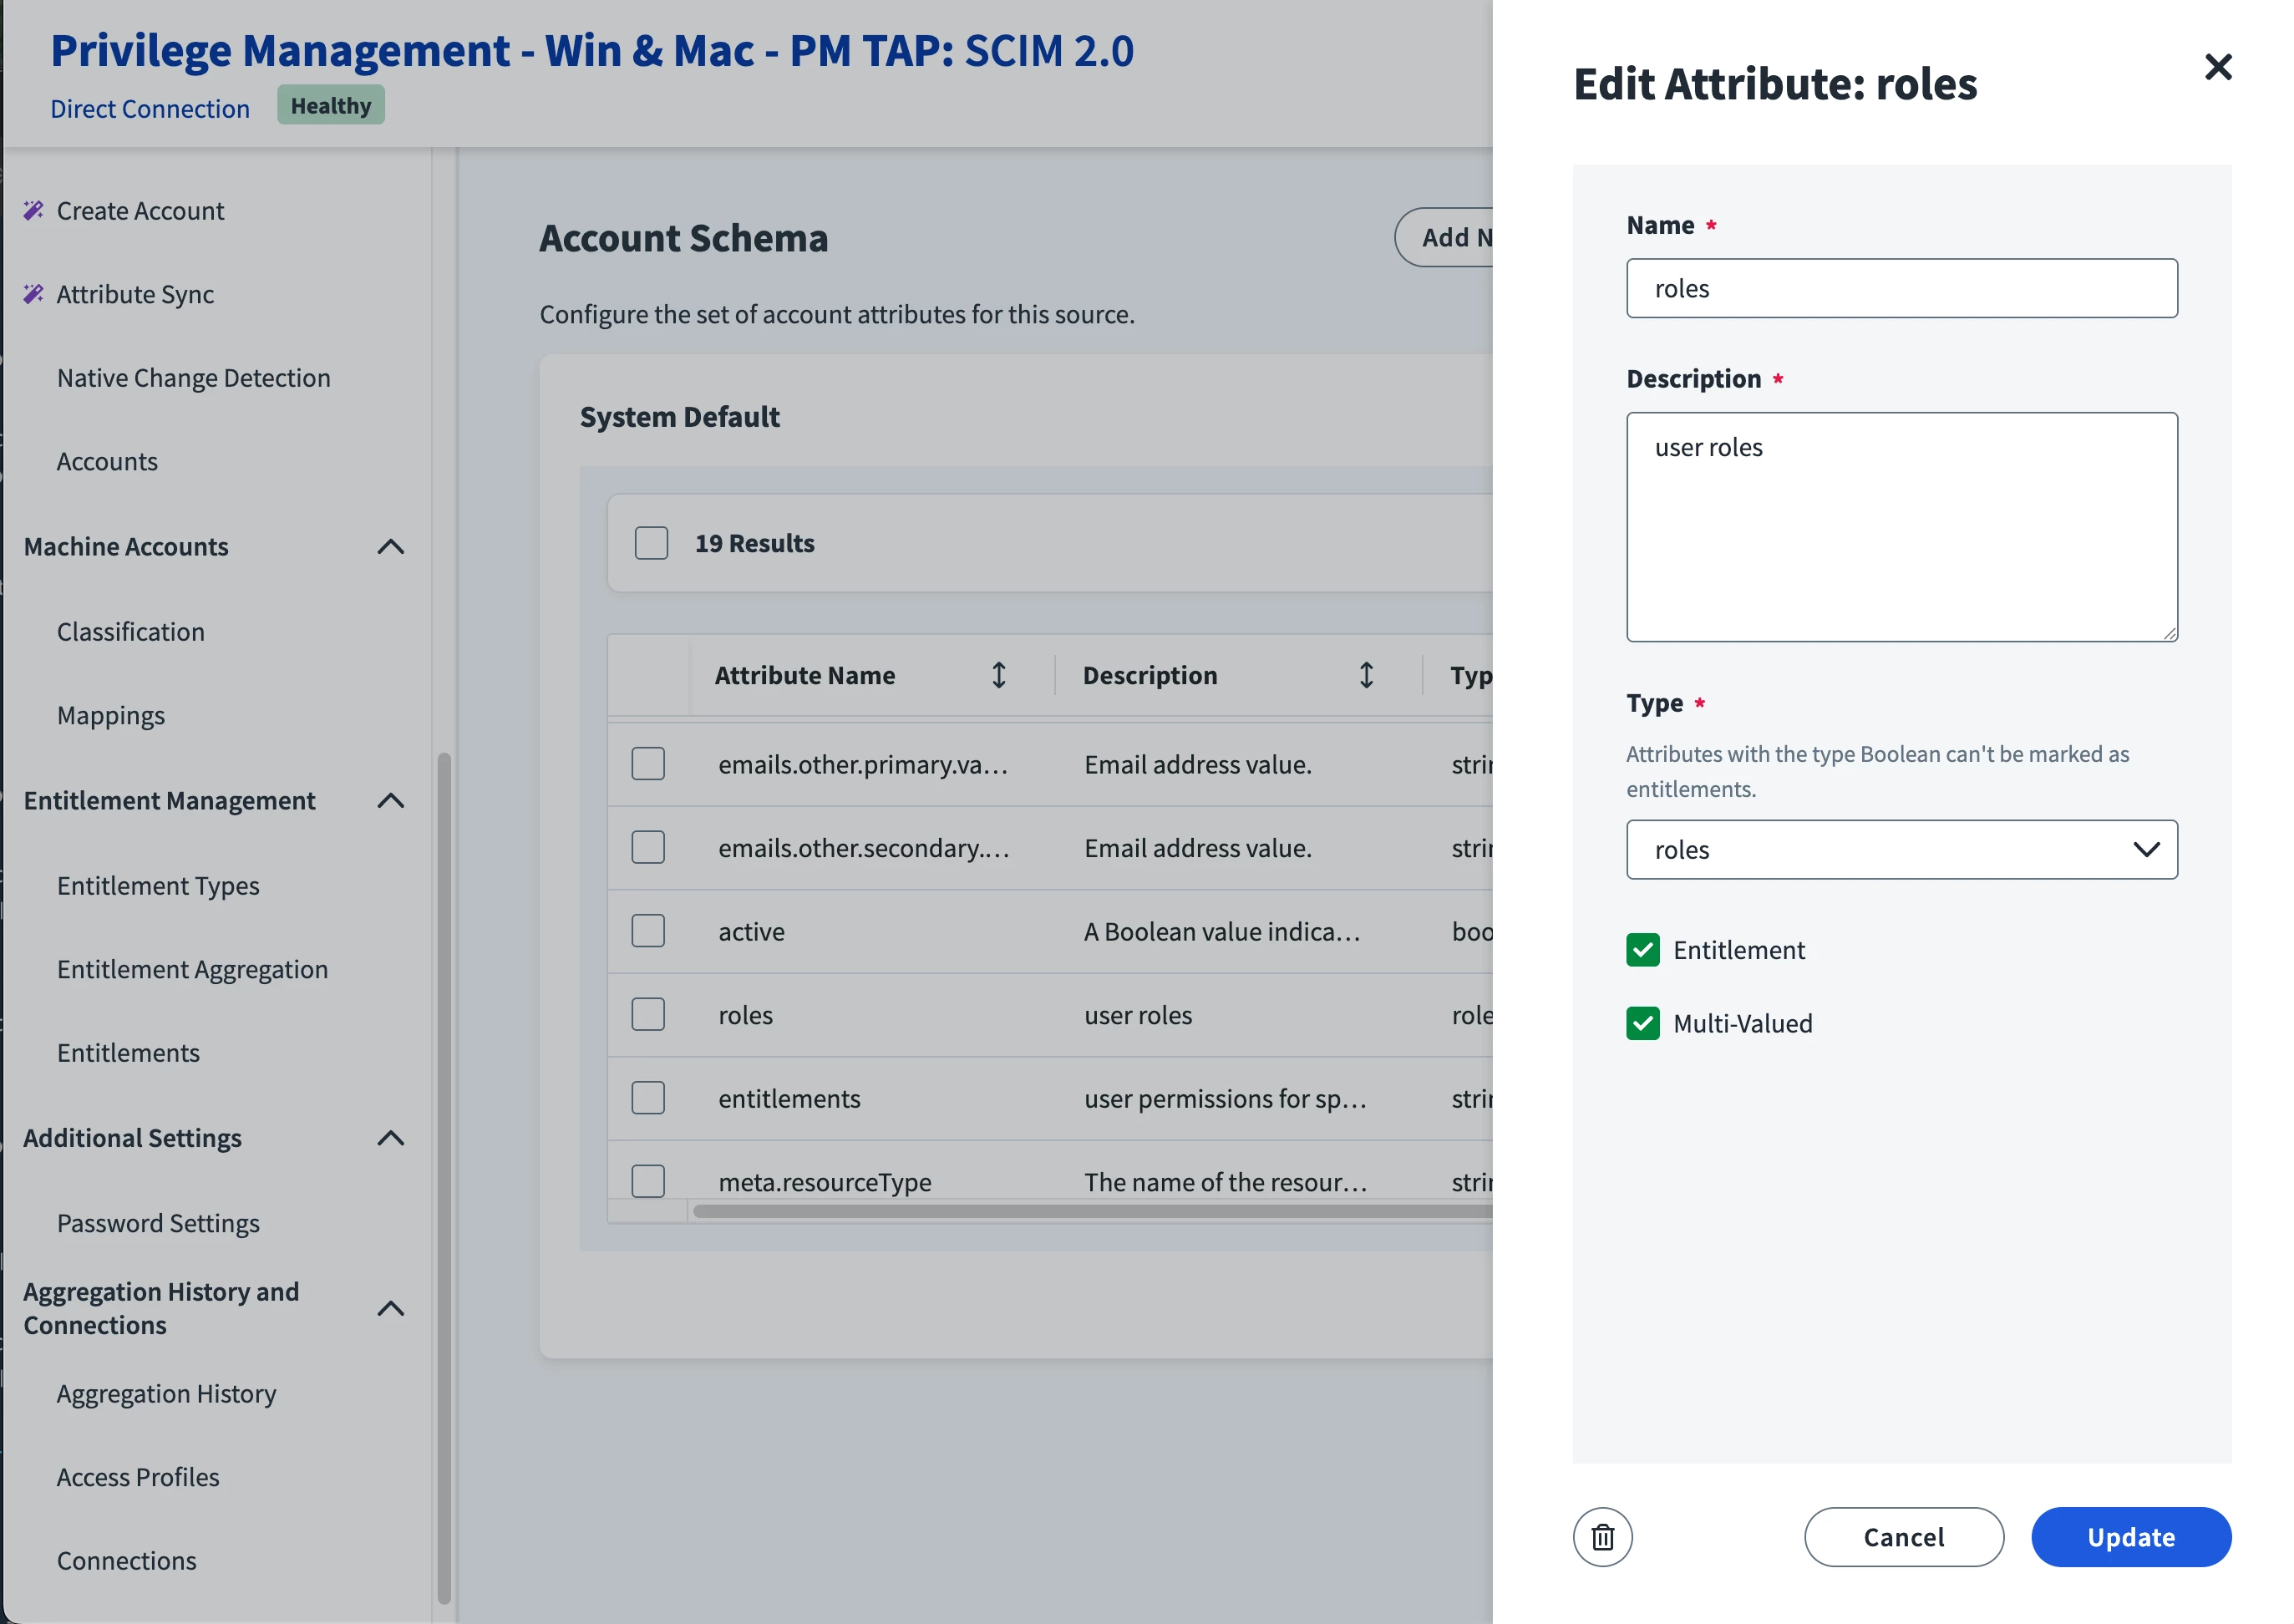Image resolution: width=2294 pixels, height=1624 pixels.
Task: Click the roles attribute name cell
Action: pyautogui.click(x=745, y=1015)
